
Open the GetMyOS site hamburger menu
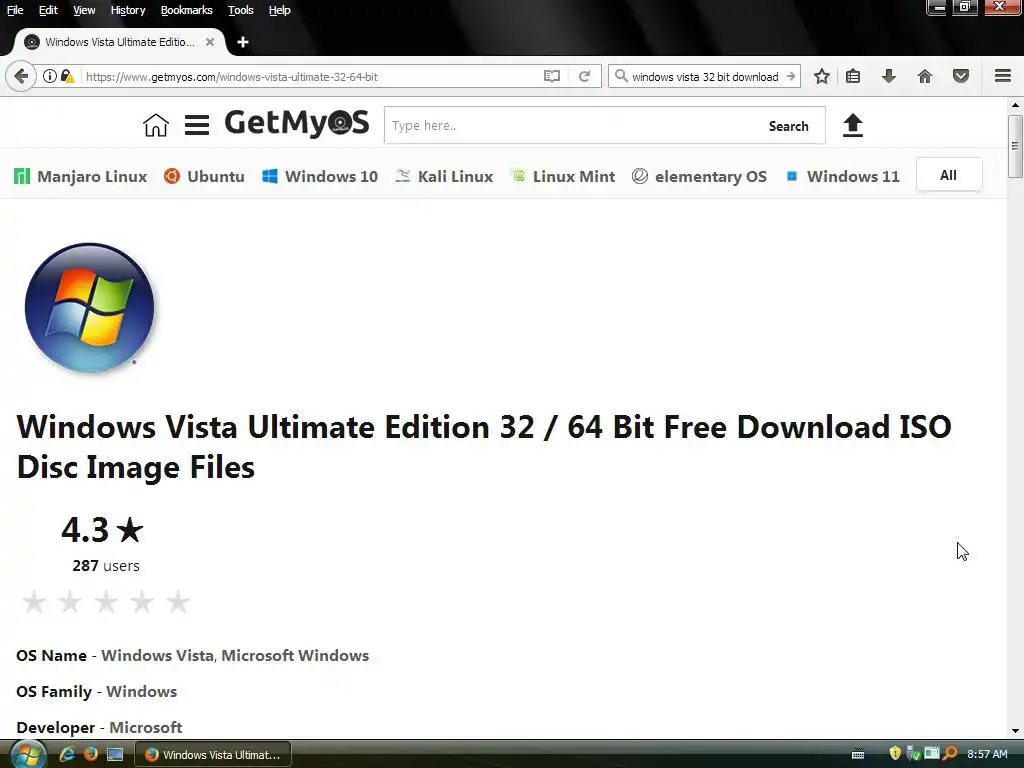tap(197, 125)
